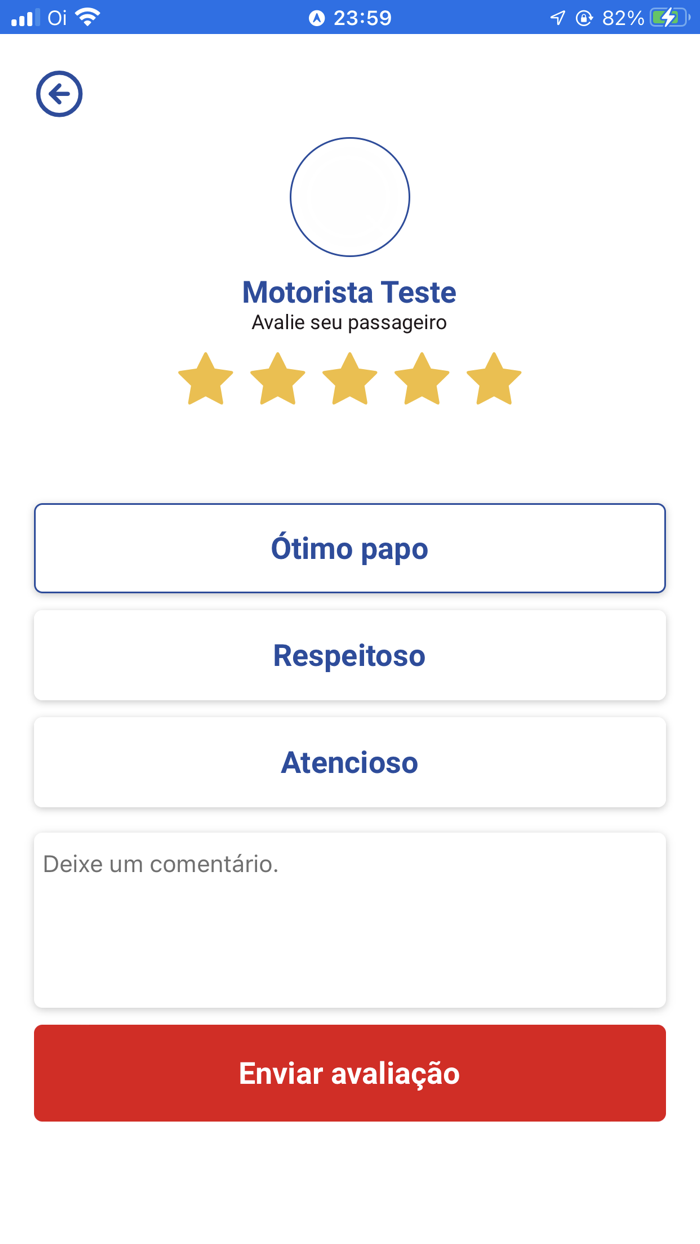Screen dimensions: 700x1244
Task: Tap the 'Enviar avaliação' button
Action: (x=349, y=1073)
